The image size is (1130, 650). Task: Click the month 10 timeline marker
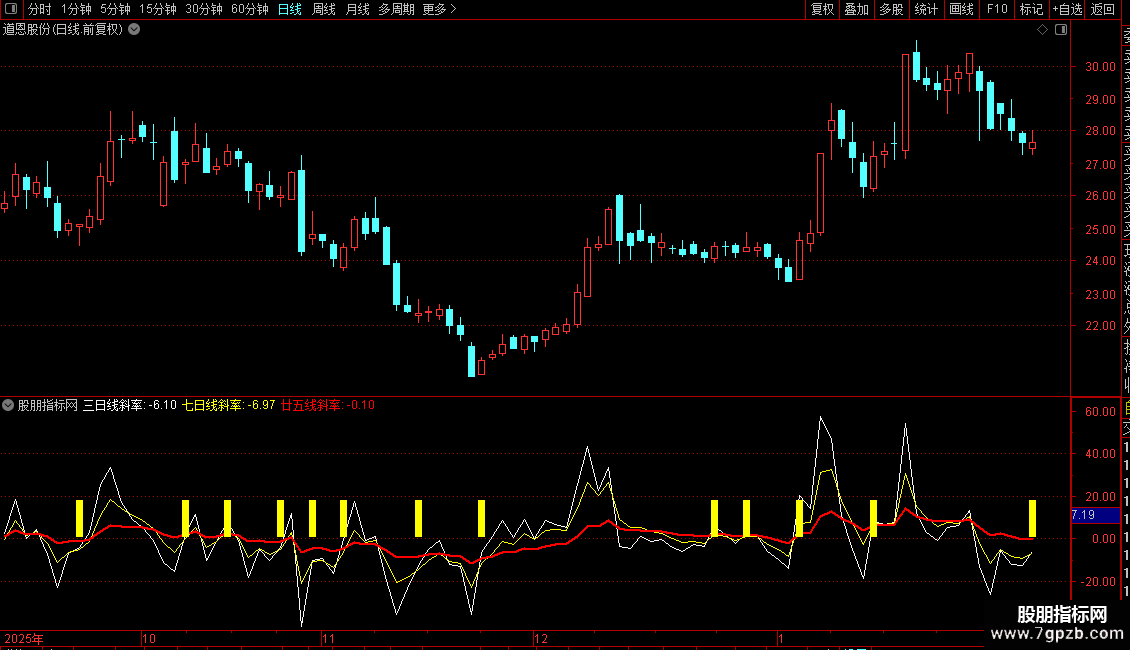(149, 638)
